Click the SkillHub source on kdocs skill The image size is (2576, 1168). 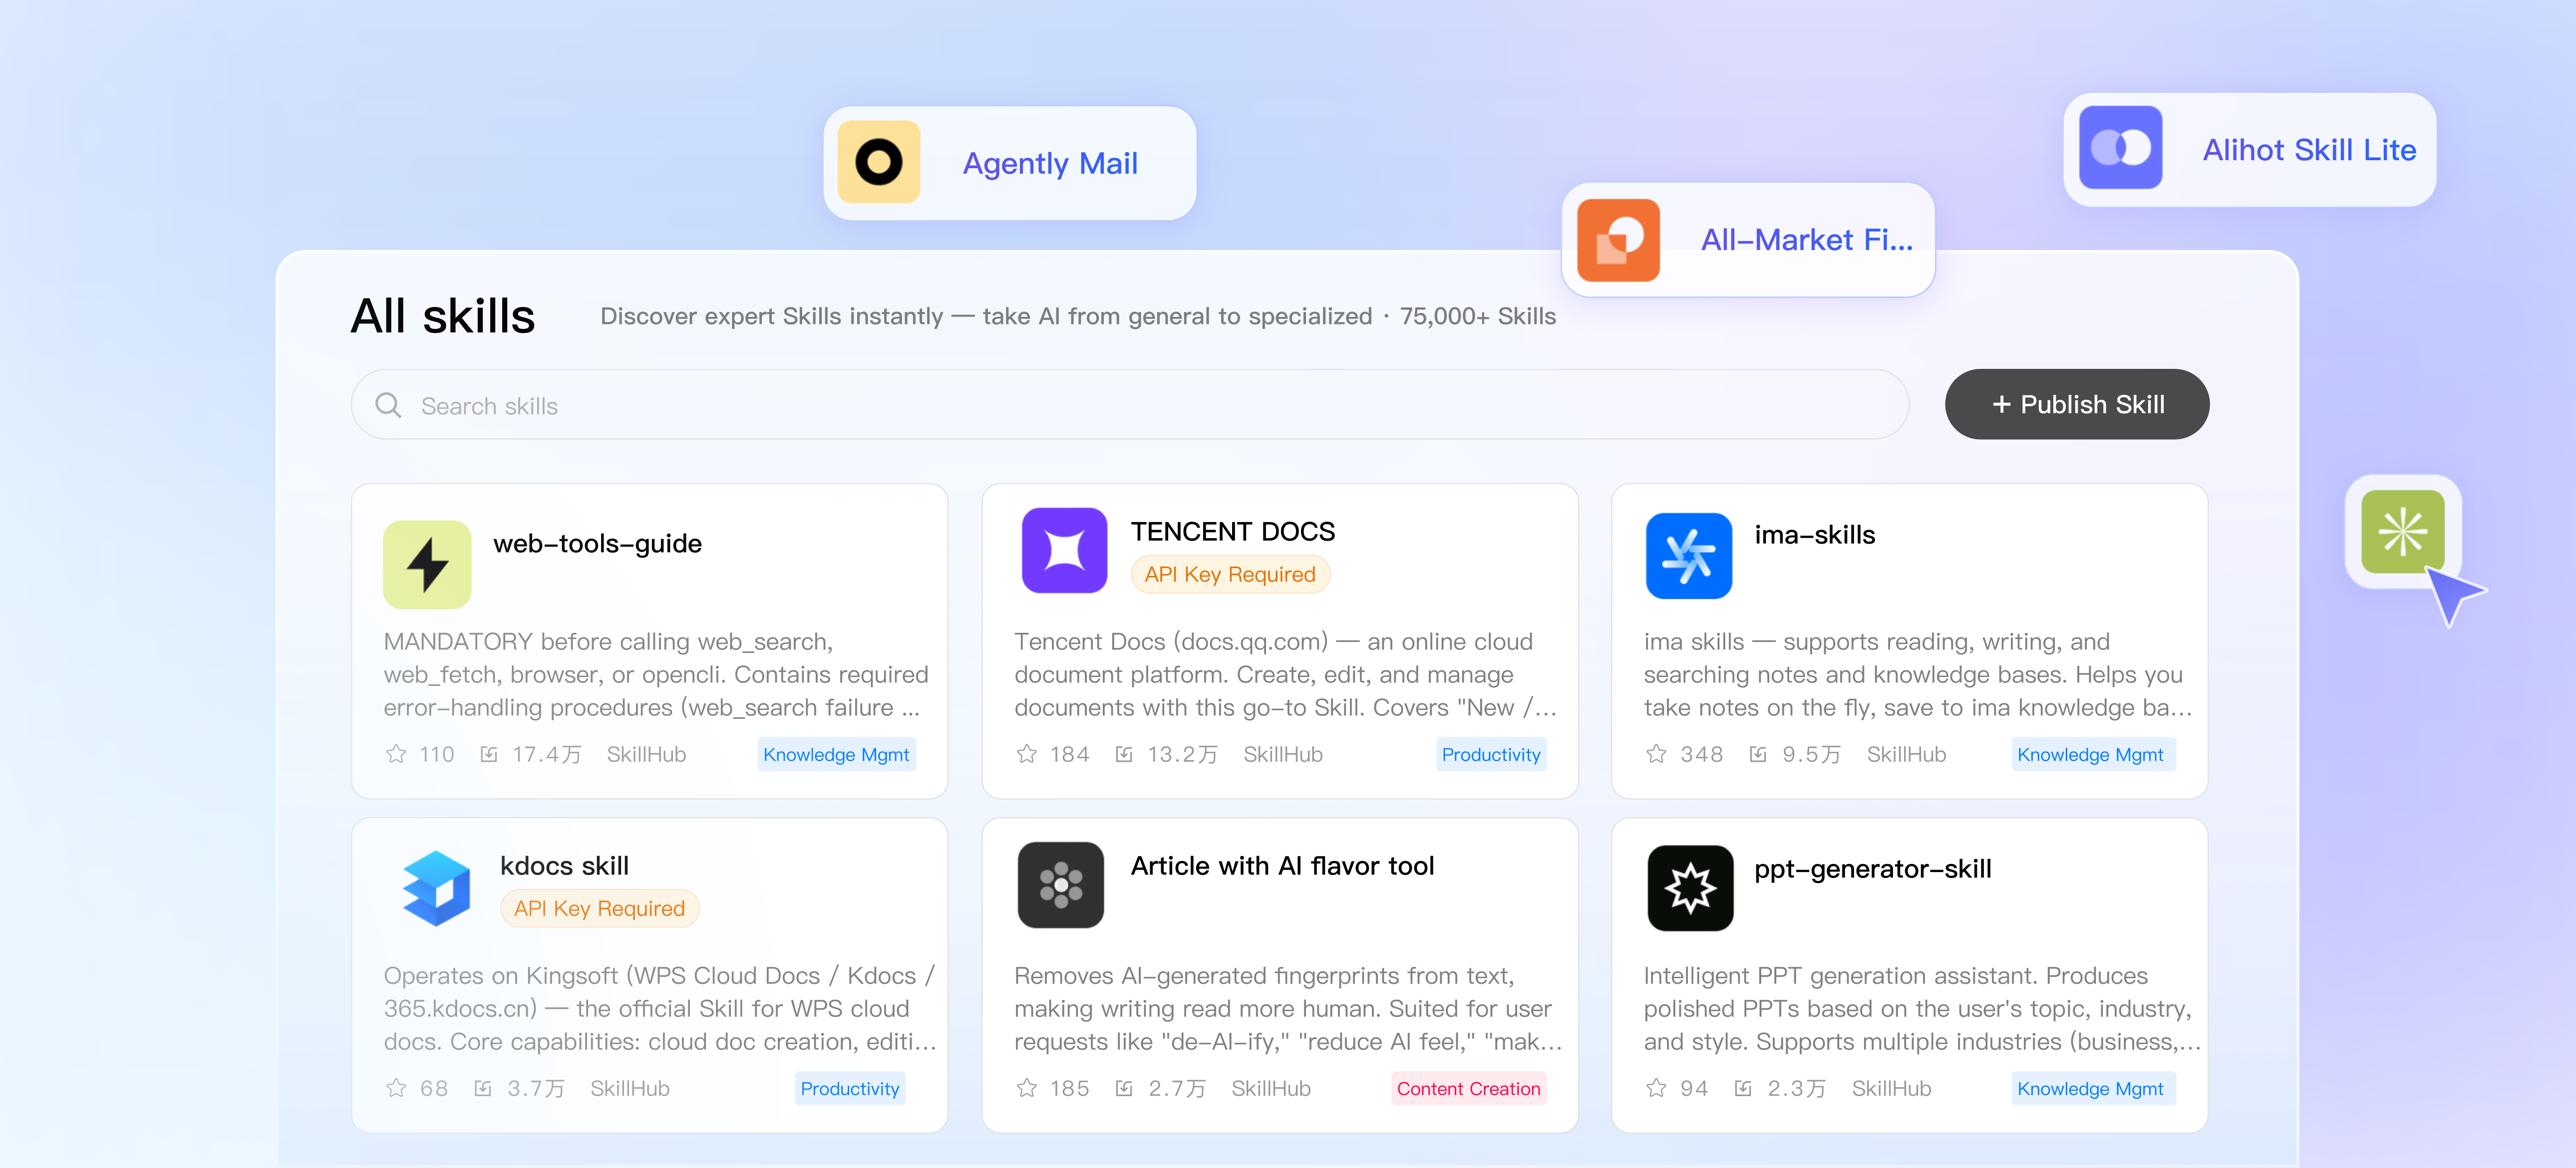630,1088
